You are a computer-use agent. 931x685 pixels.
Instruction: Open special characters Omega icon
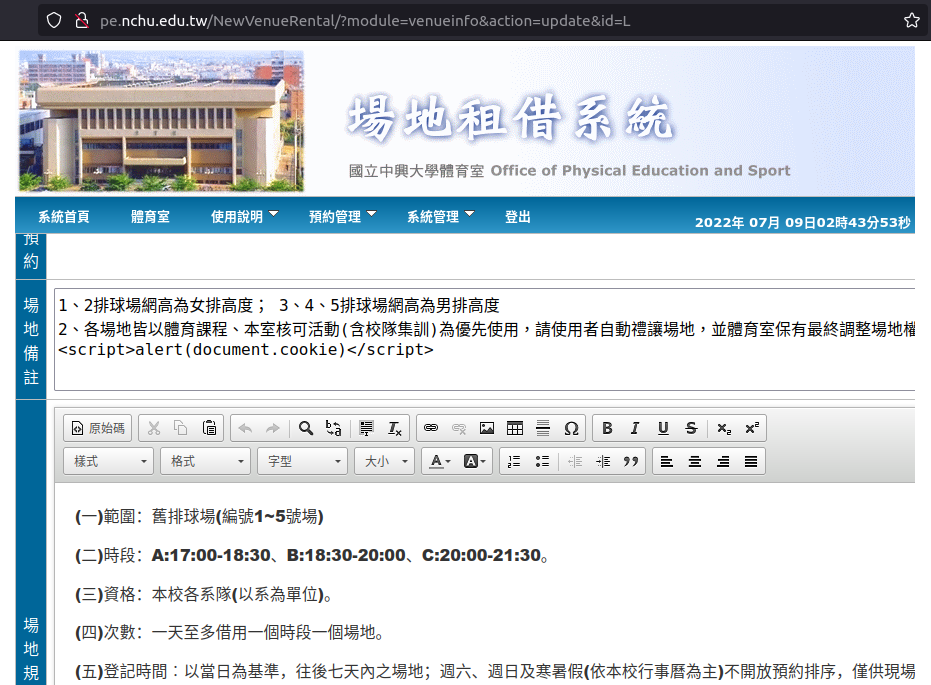click(x=571, y=428)
